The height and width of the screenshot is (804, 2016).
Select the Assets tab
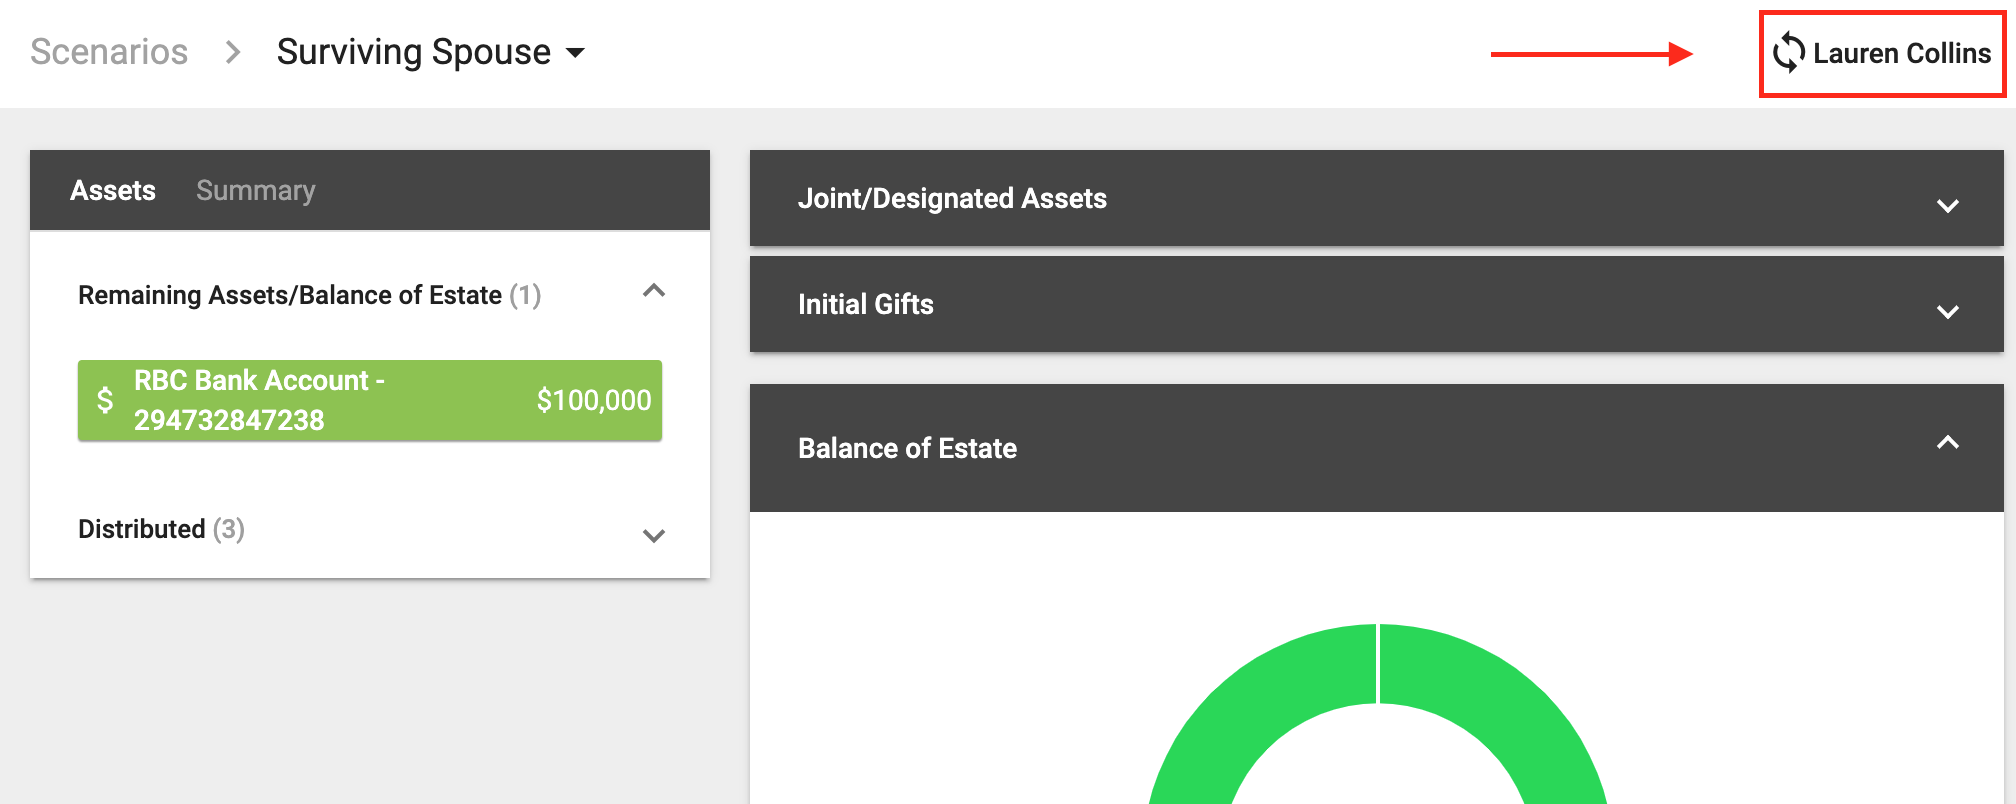tap(113, 190)
